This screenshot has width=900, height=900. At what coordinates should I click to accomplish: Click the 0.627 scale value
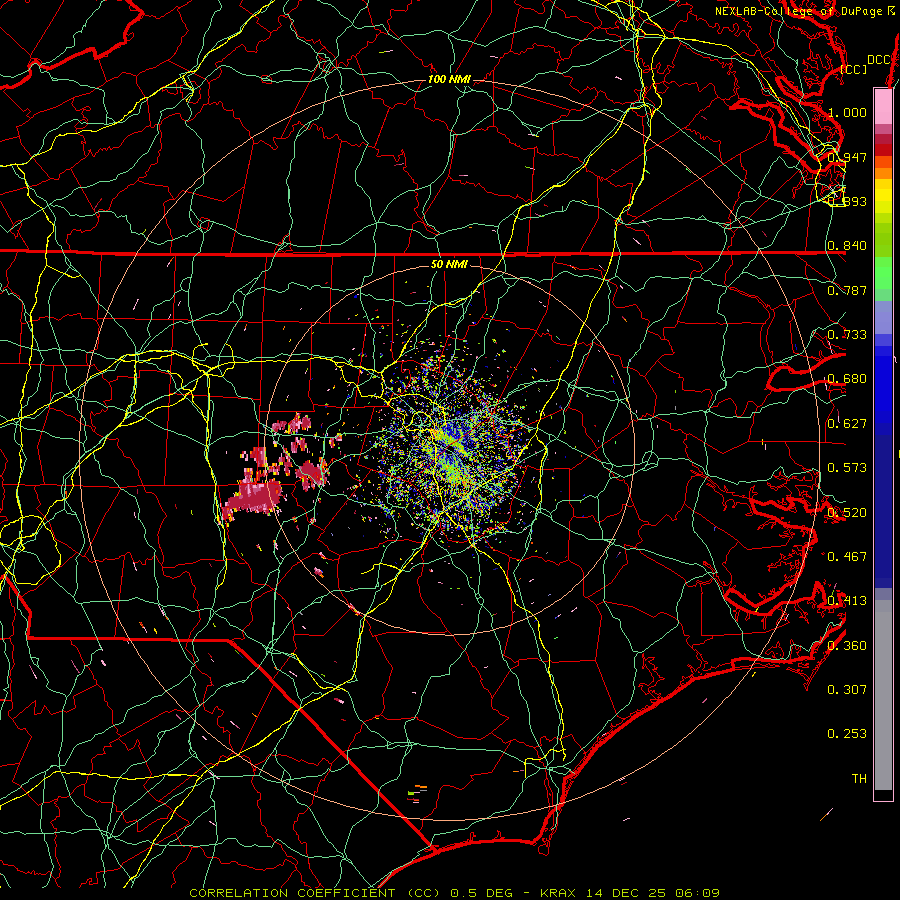tap(847, 424)
